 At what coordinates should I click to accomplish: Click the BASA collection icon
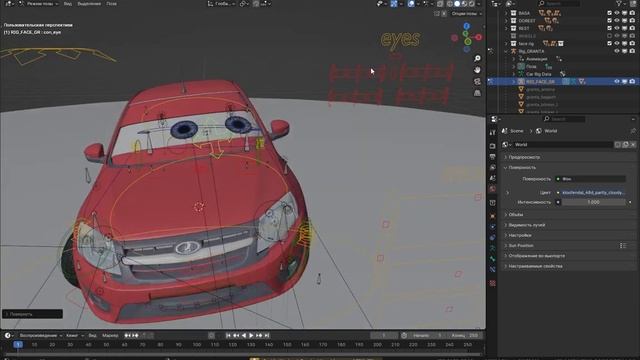513,13
